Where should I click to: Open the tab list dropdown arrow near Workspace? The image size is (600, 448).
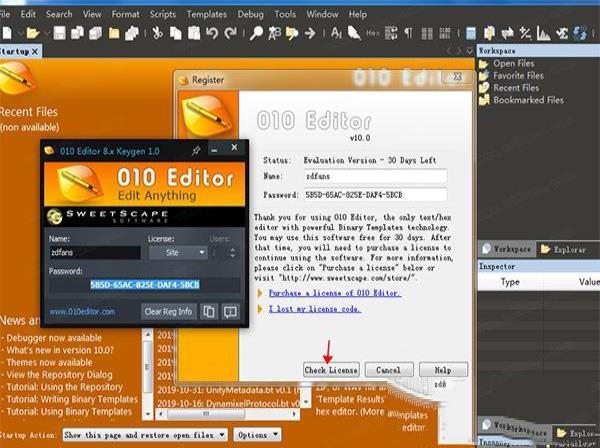coord(470,51)
